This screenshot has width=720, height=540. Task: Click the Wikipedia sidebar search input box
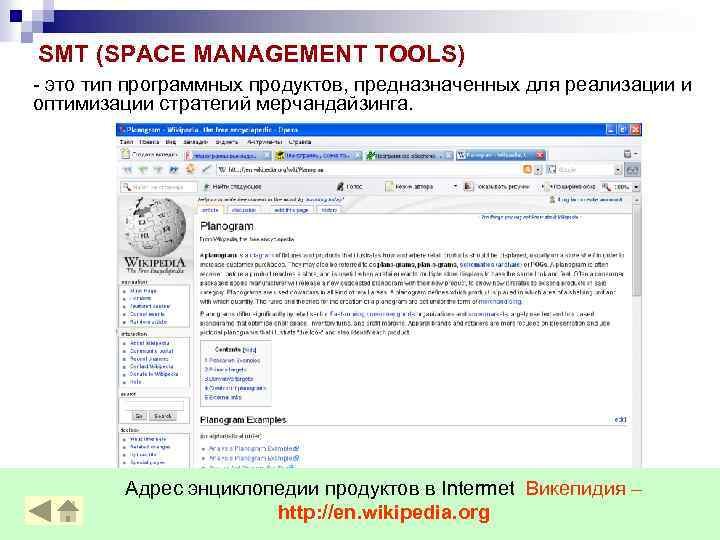click(x=154, y=405)
